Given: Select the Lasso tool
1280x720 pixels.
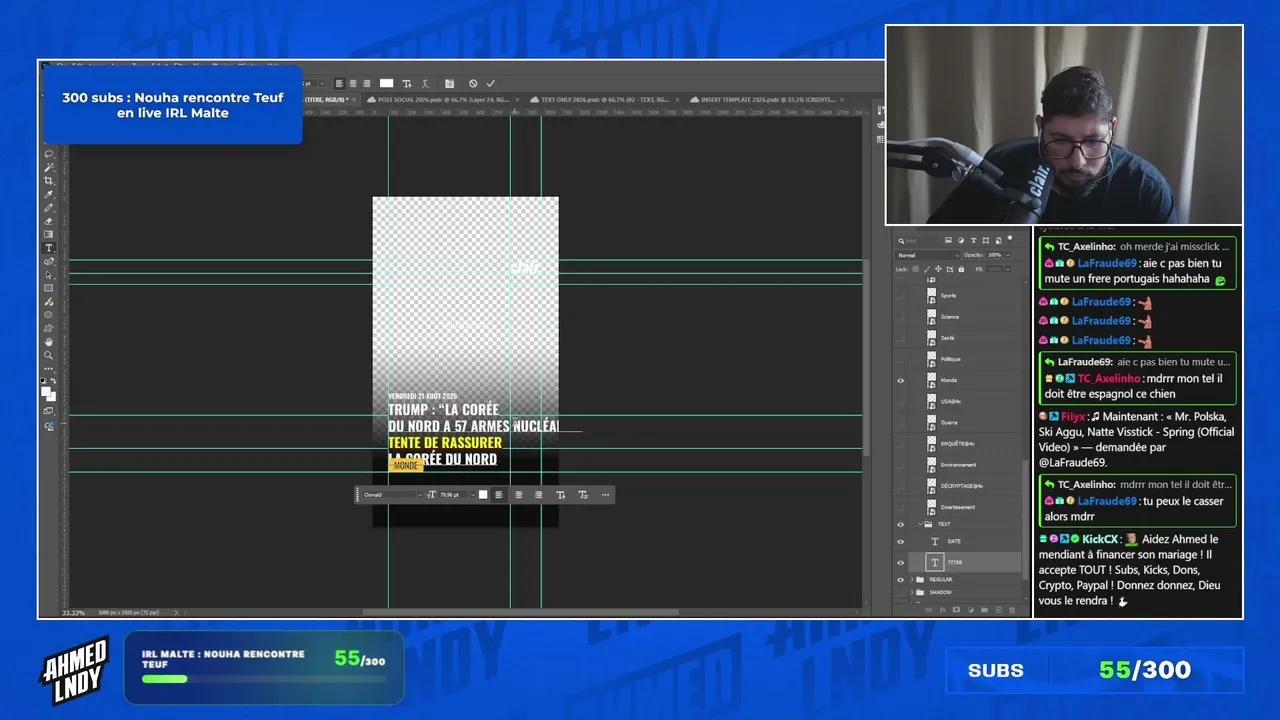Looking at the screenshot, I should pyautogui.click(x=48, y=154).
